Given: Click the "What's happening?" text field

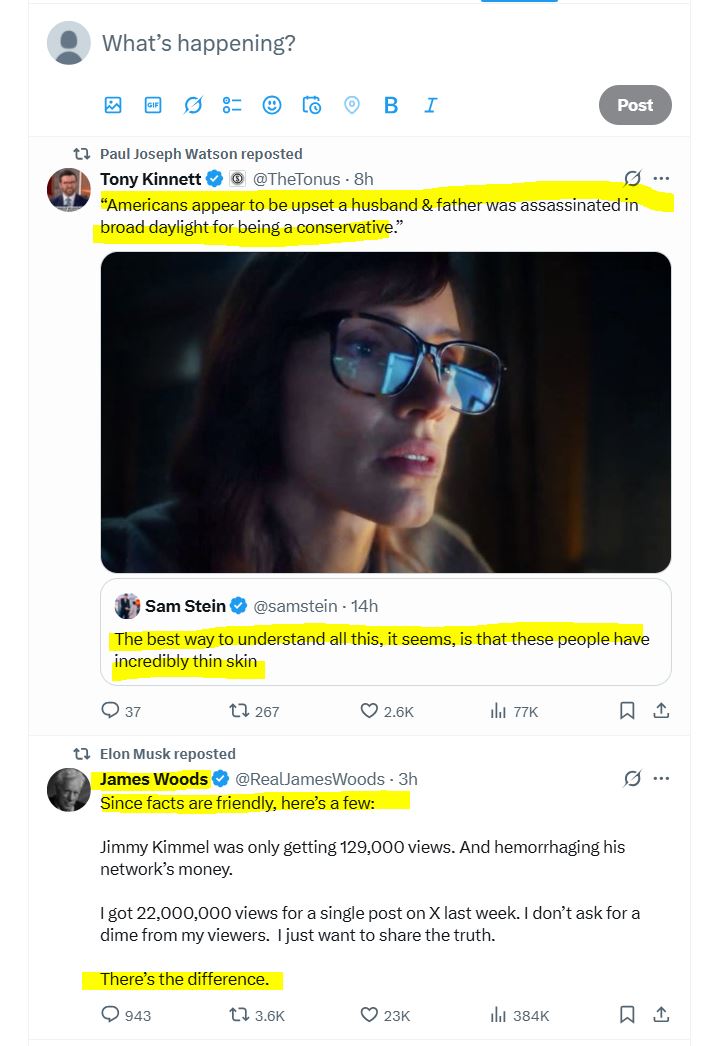Looking at the screenshot, I should pyautogui.click(x=300, y=44).
